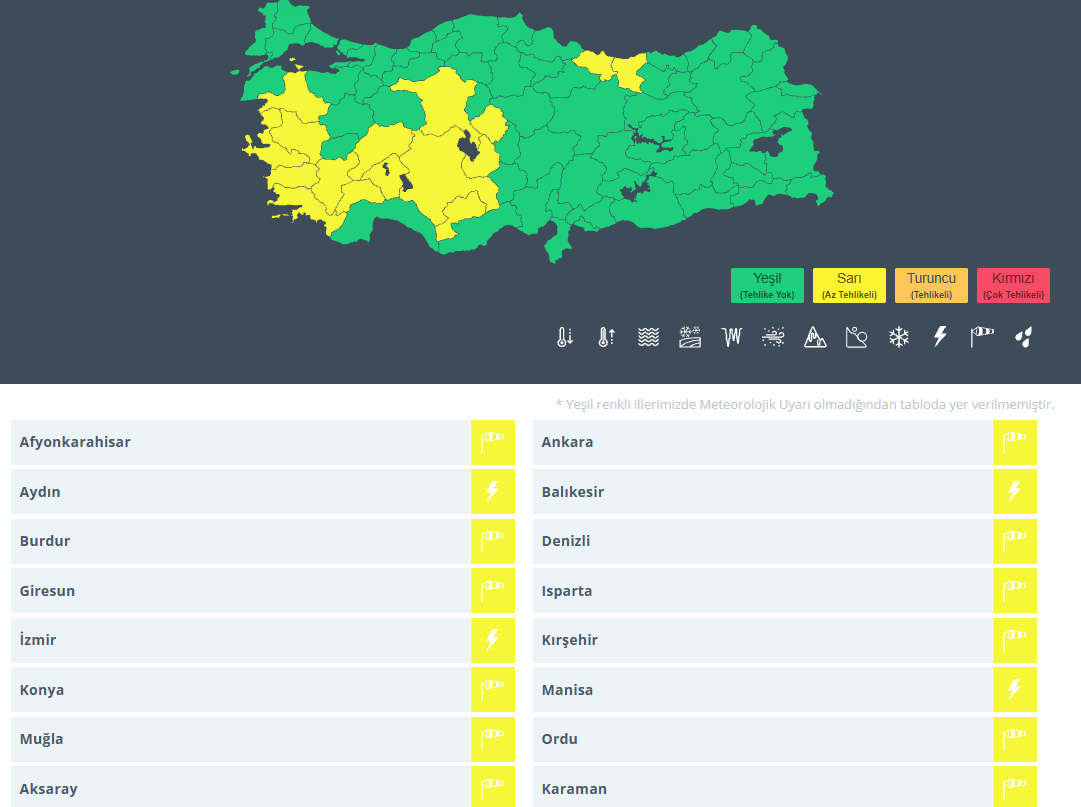
Task: Select the Konya province entry
Action: pos(240,690)
